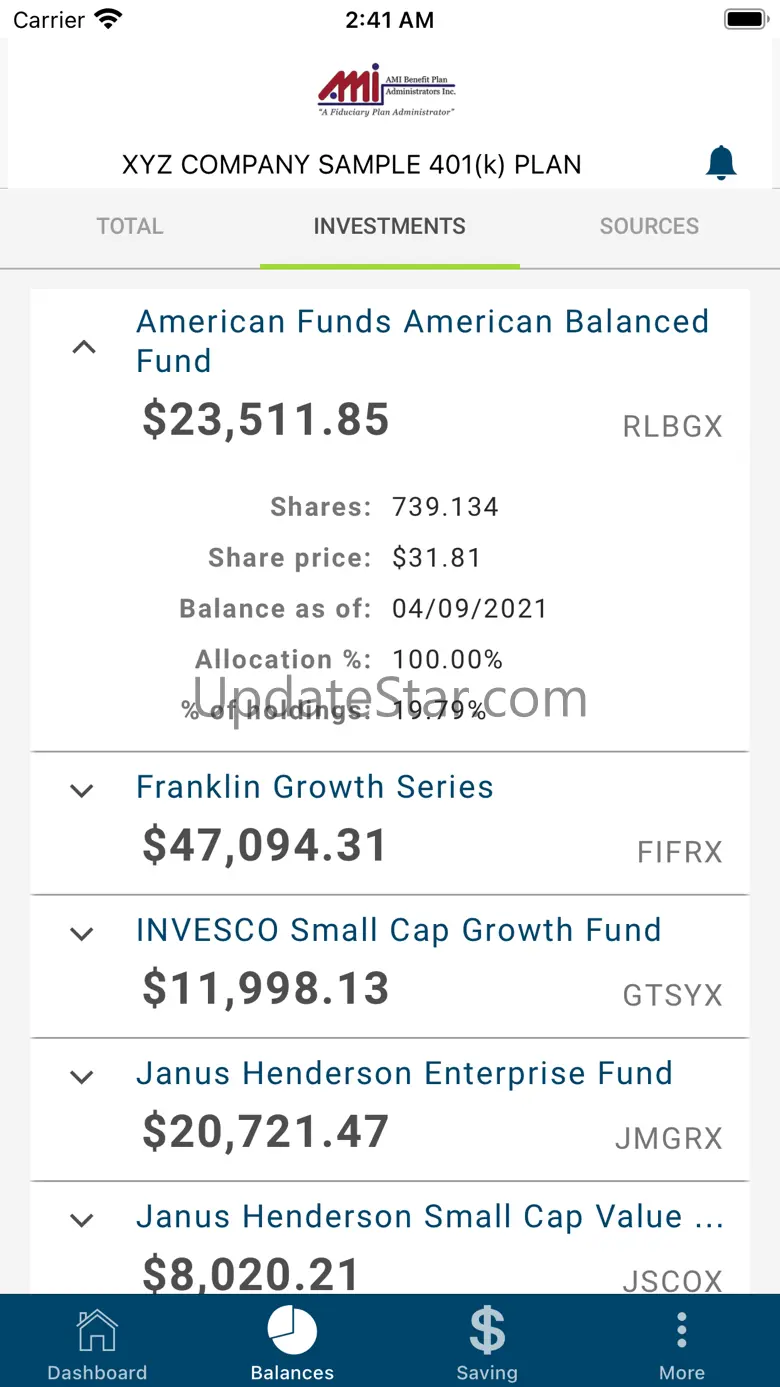This screenshot has height=1387, width=780.
Task: Tap the battery status icon
Action: (x=745, y=19)
